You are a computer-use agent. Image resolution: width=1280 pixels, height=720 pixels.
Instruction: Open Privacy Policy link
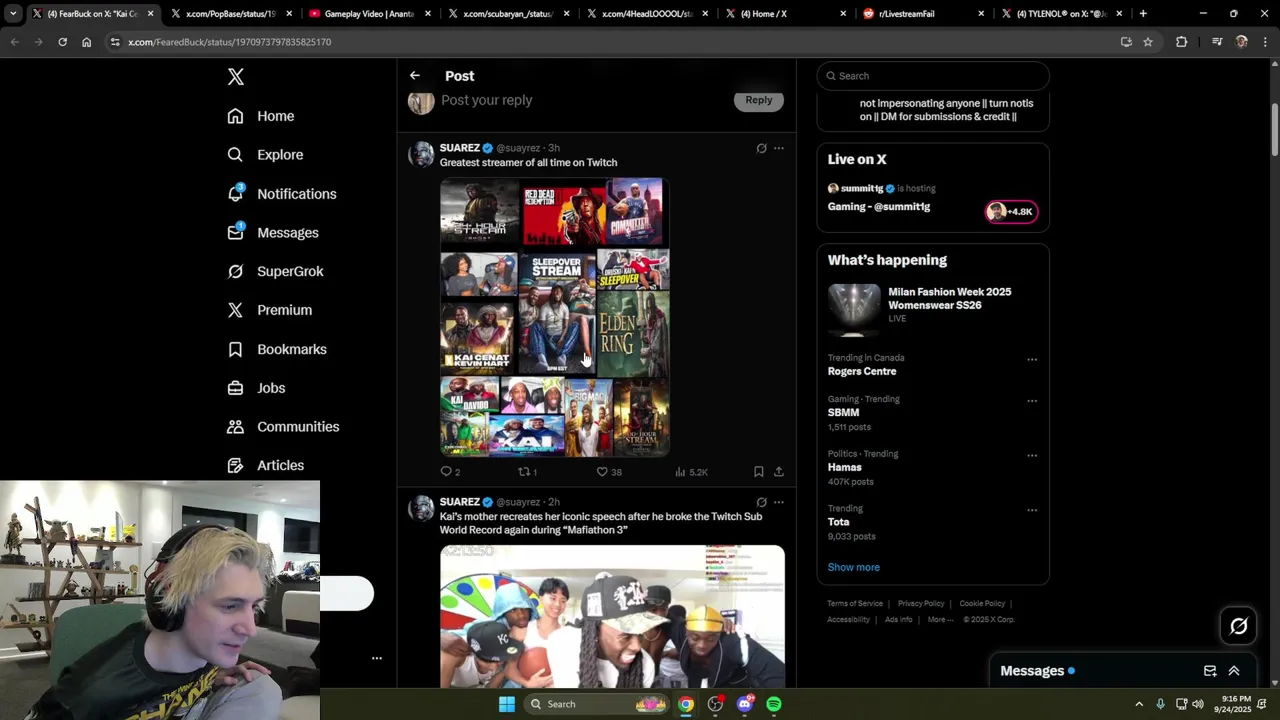tap(921, 604)
